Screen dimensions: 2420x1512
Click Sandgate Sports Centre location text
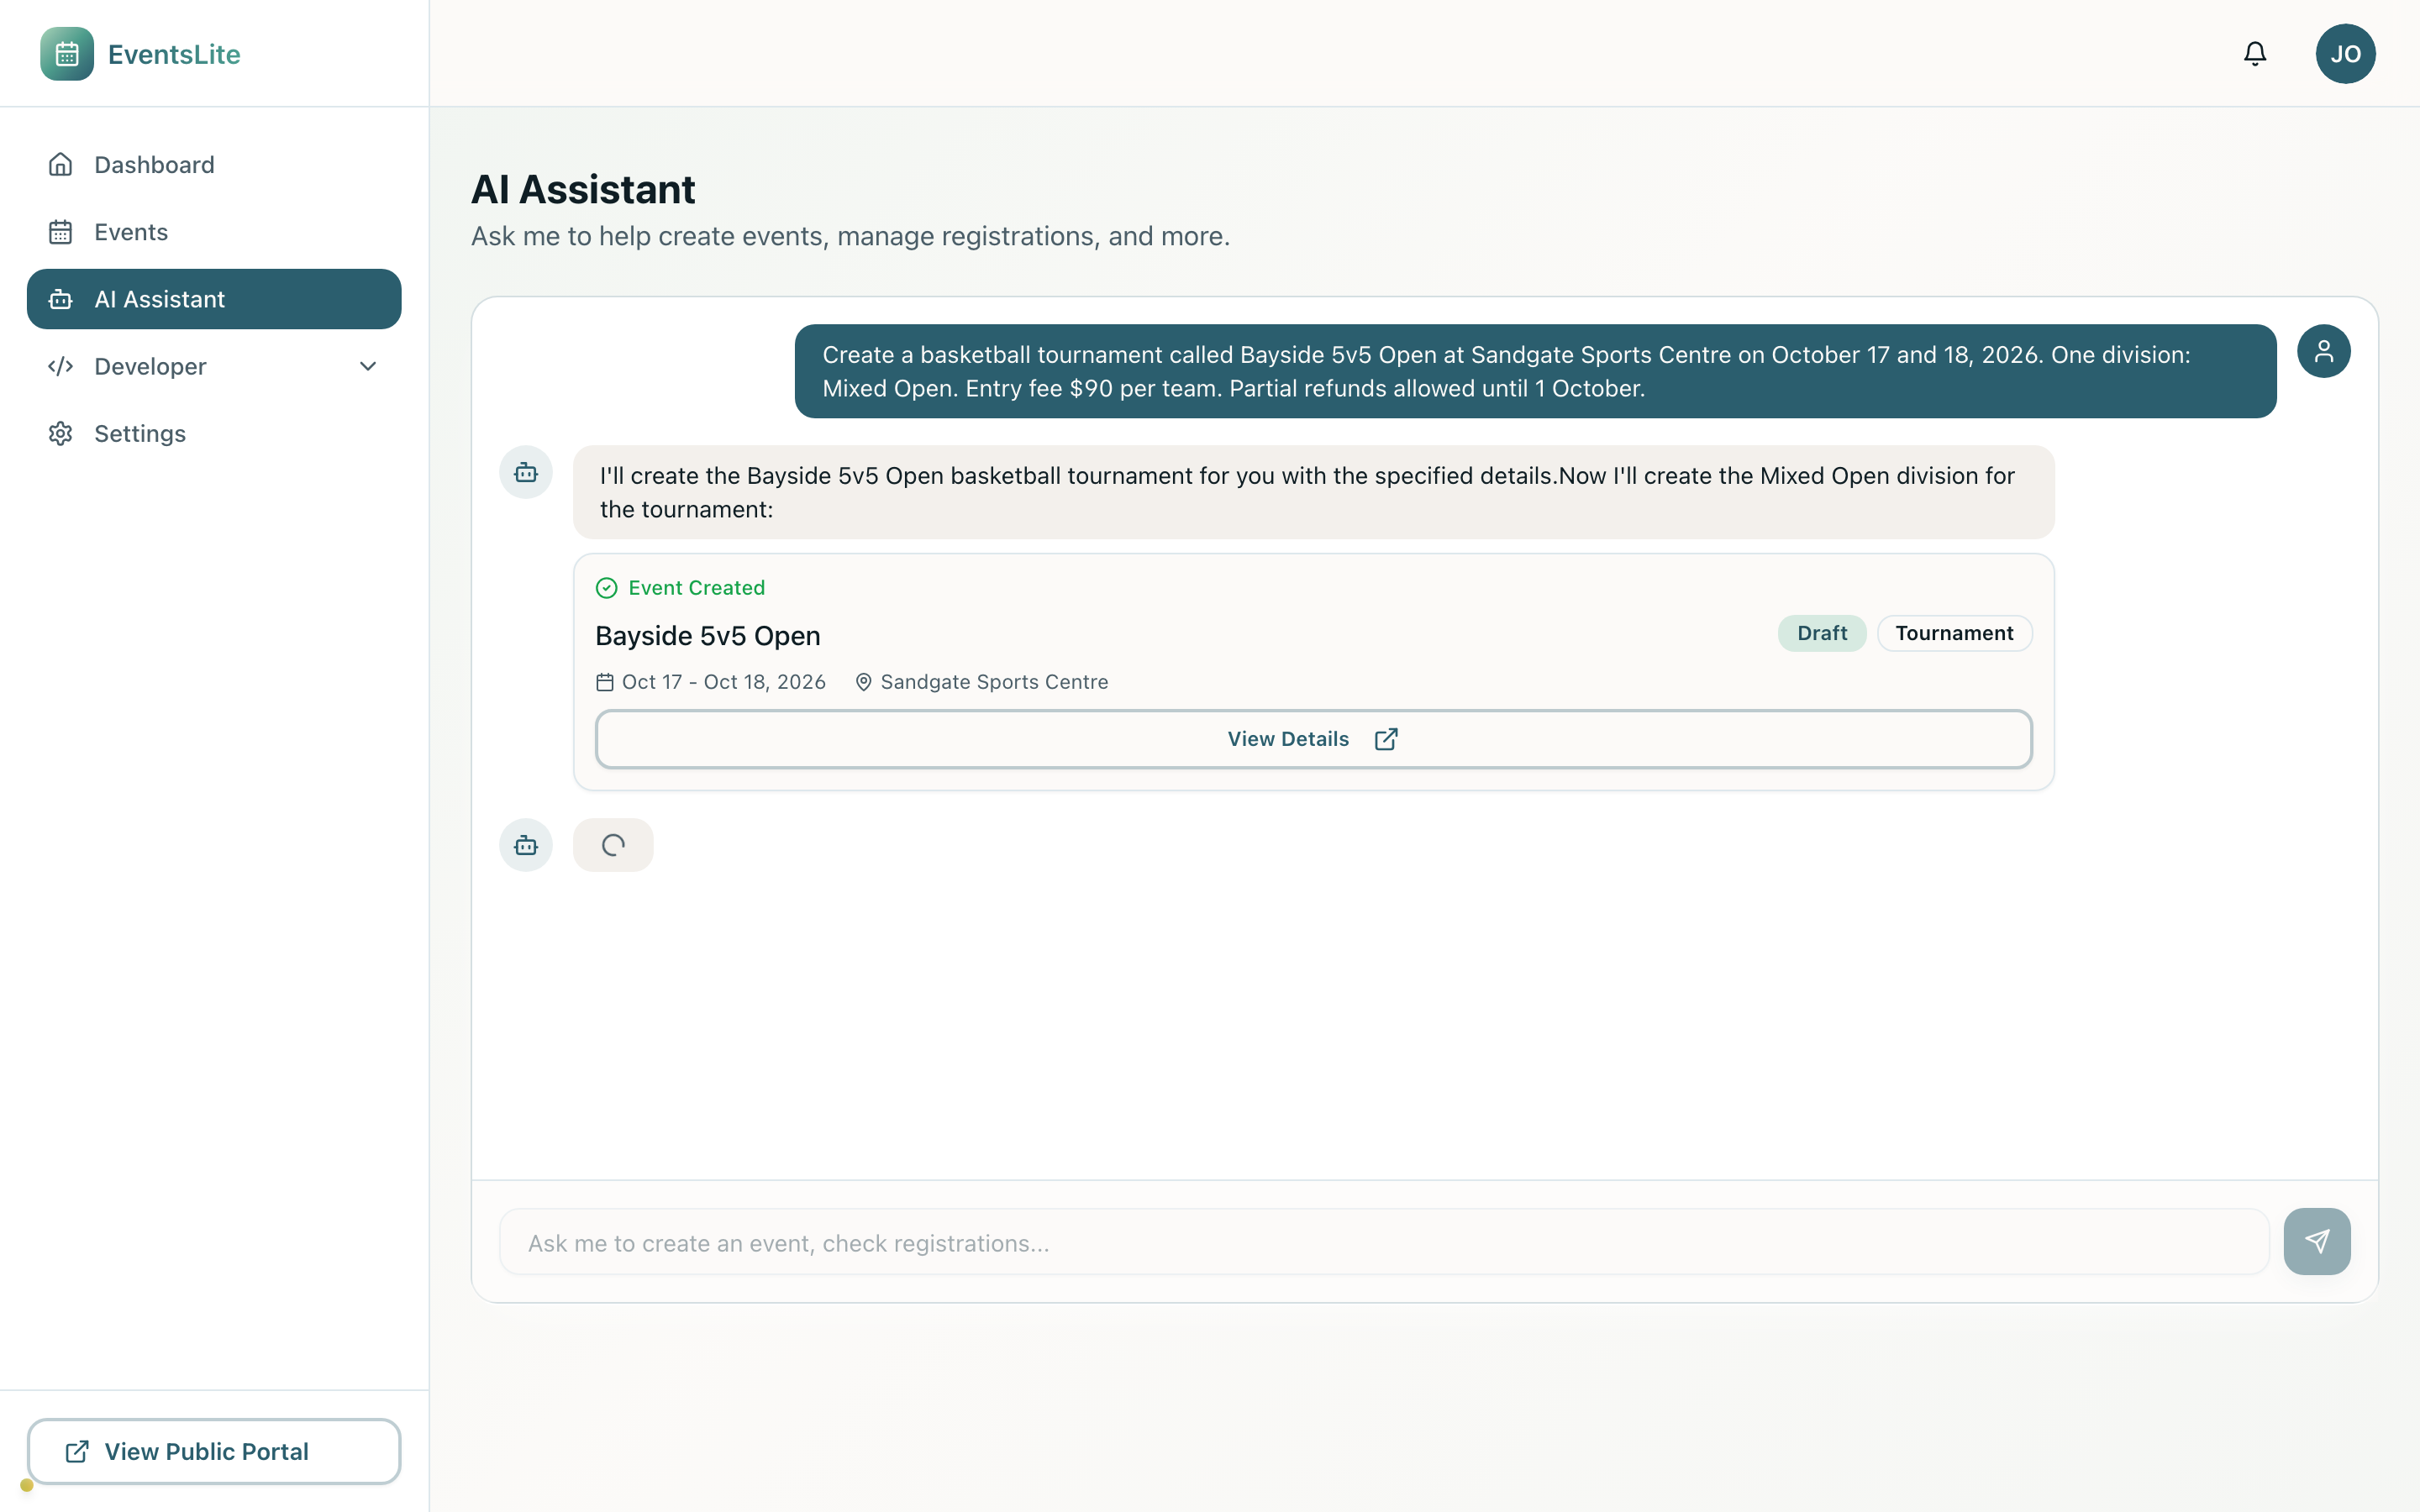pos(994,682)
